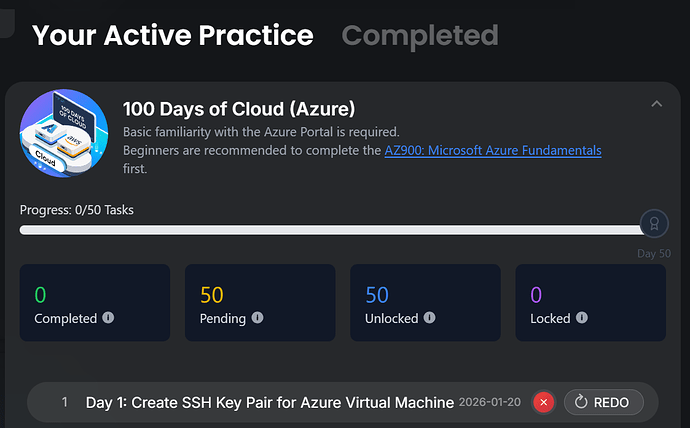Click the 100 Days of Cloud (Azure) title
The width and height of the screenshot is (690, 428).
(x=239, y=108)
